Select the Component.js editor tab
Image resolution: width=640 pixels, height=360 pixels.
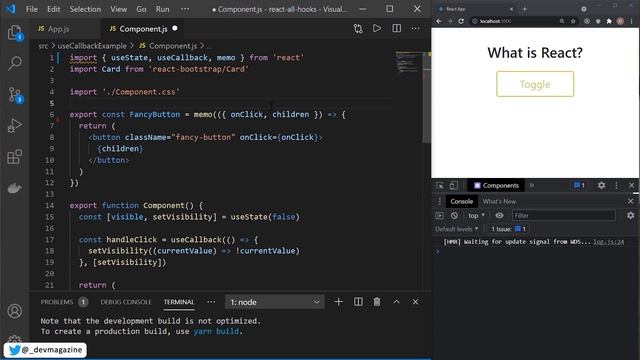tap(143, 29)
